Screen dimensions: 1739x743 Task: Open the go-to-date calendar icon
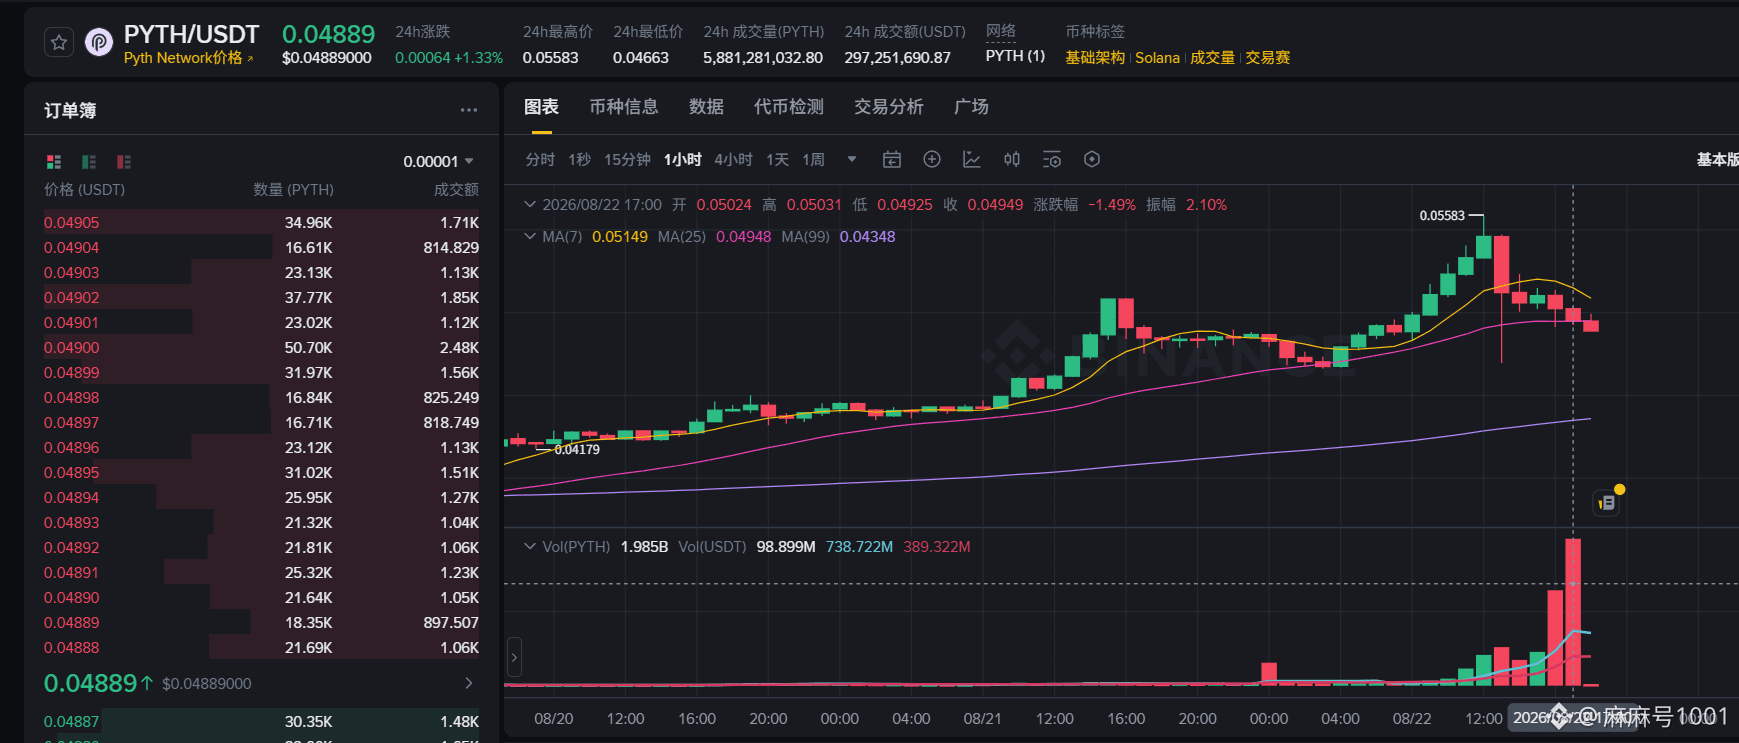tap(892, 160)
